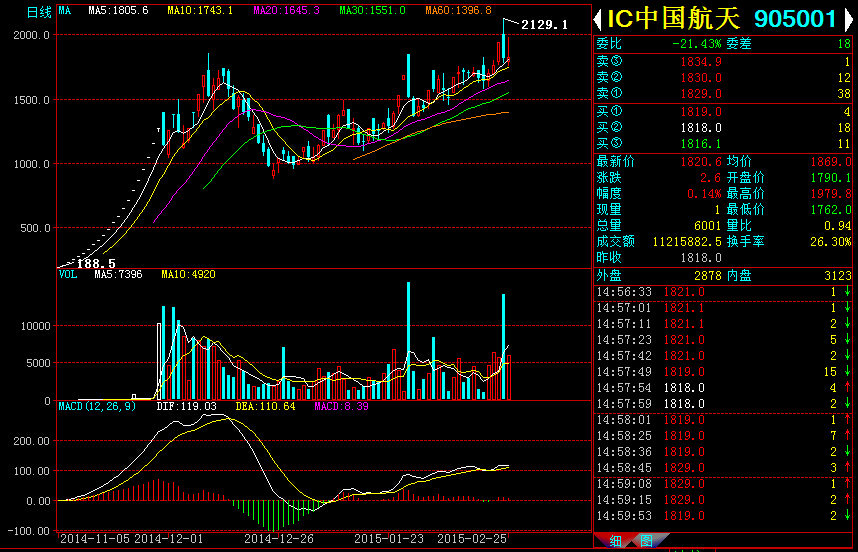
Task: Select the MA30:1551.0 readout
Action: pyautogui.click(x=373, y=10)
